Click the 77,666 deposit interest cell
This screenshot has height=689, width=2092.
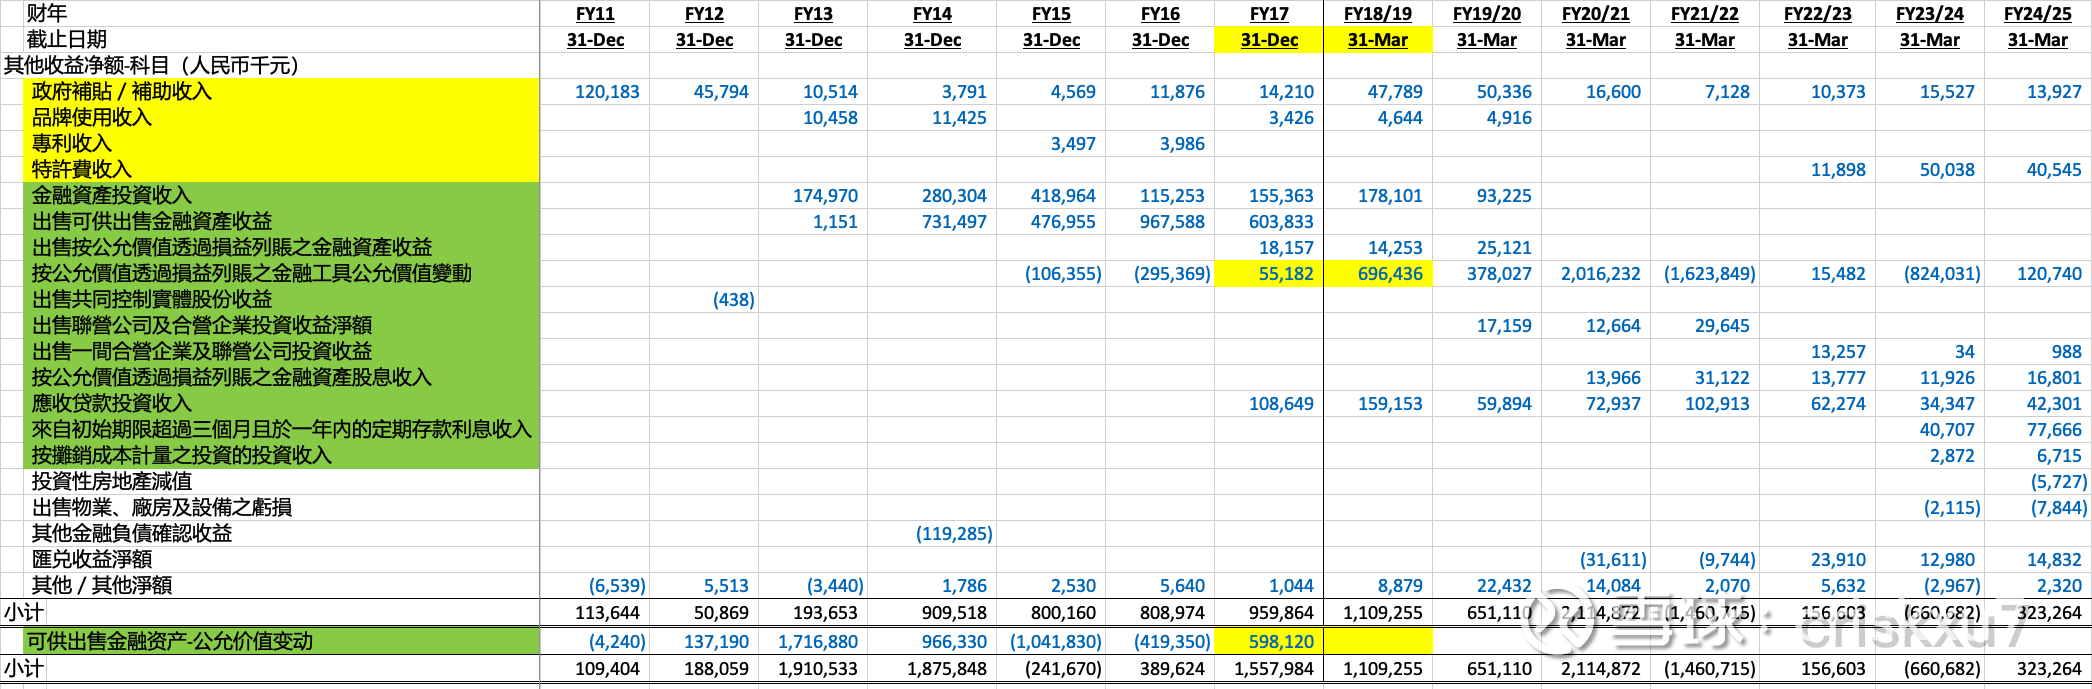coord(2054,430)
